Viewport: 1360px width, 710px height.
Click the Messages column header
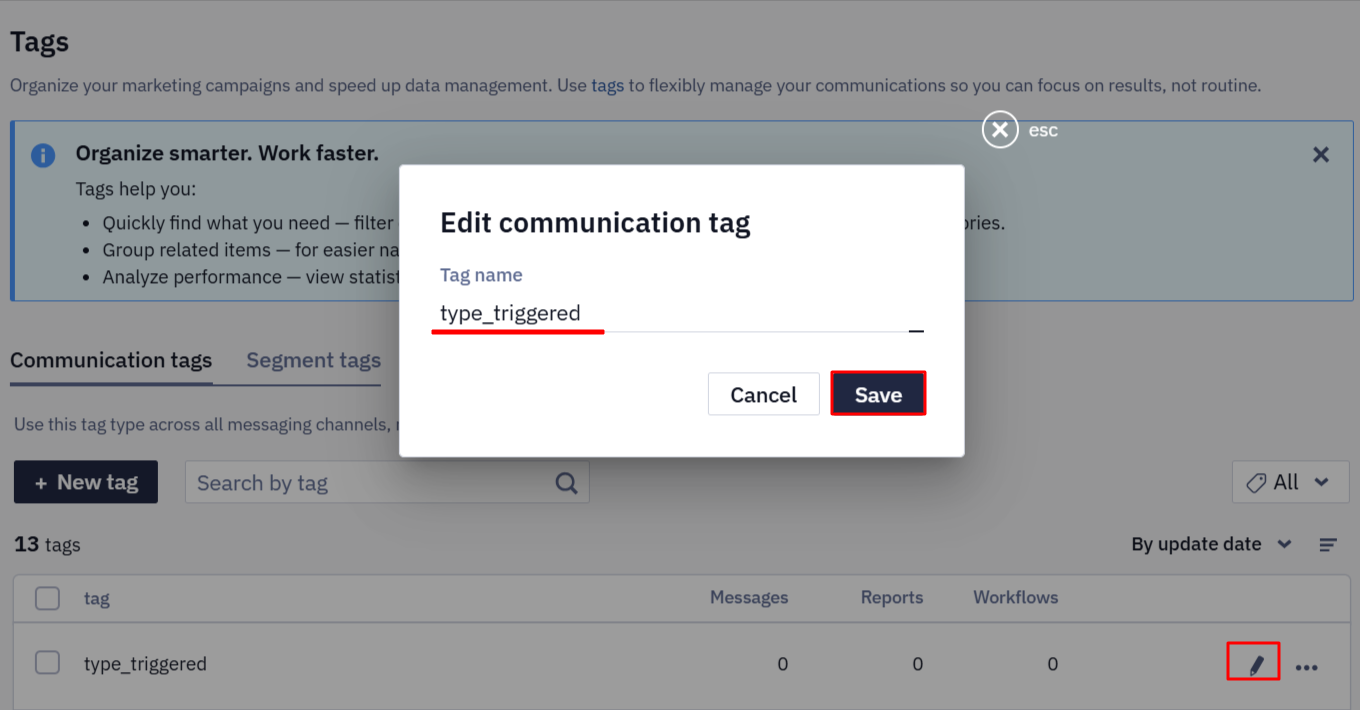(x=749, y=598)
